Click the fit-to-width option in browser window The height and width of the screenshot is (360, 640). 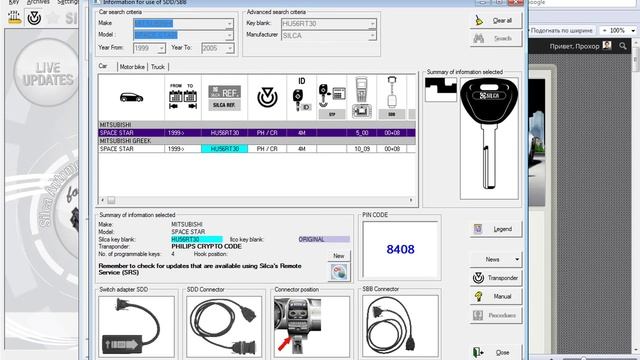(x=562, y=31)
